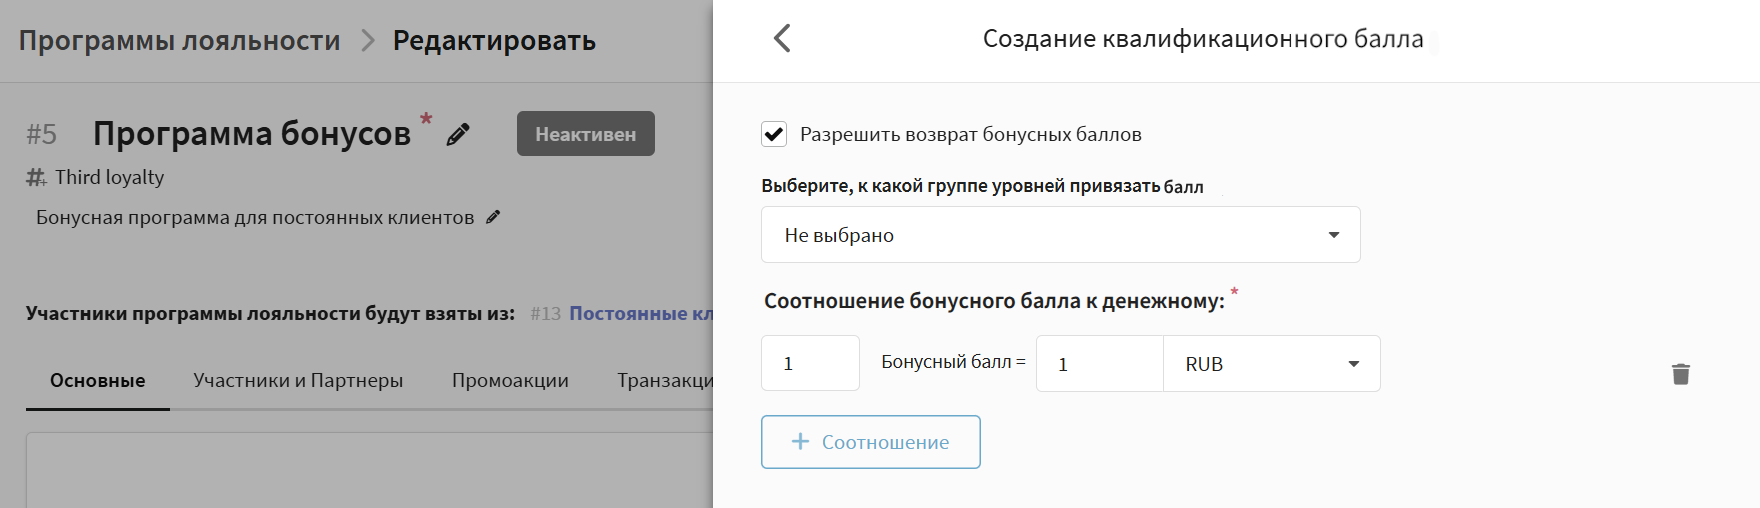This screenshot has width=1760, height=508.
Task: Open the RUB currency dropdown
Action: pyautogui.click(x=1271, y=364)
